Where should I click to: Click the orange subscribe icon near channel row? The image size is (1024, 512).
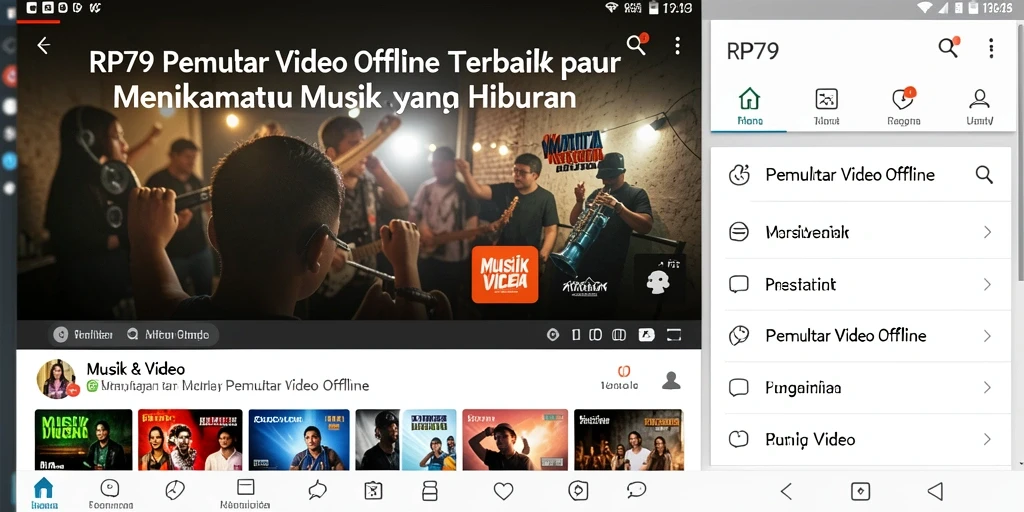(623, 372)
